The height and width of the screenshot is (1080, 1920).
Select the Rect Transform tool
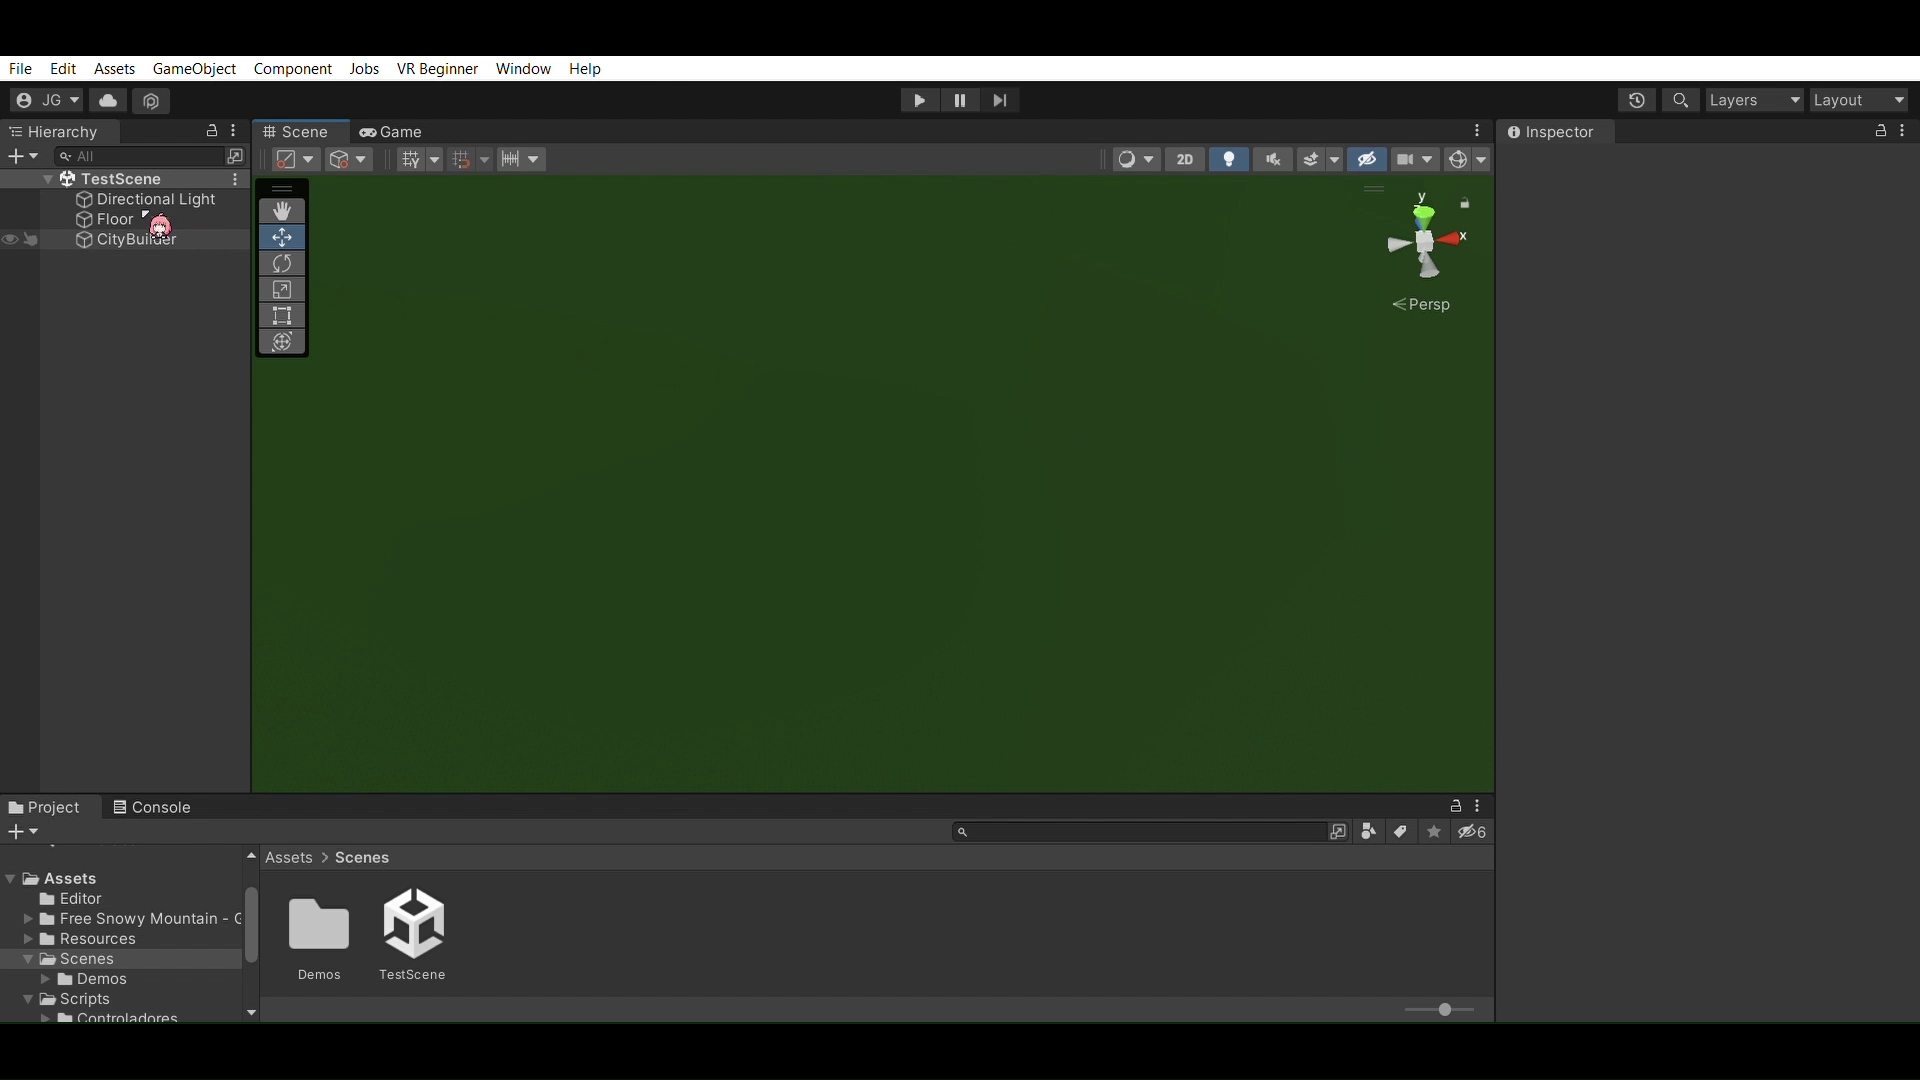[x=282, y=316]
